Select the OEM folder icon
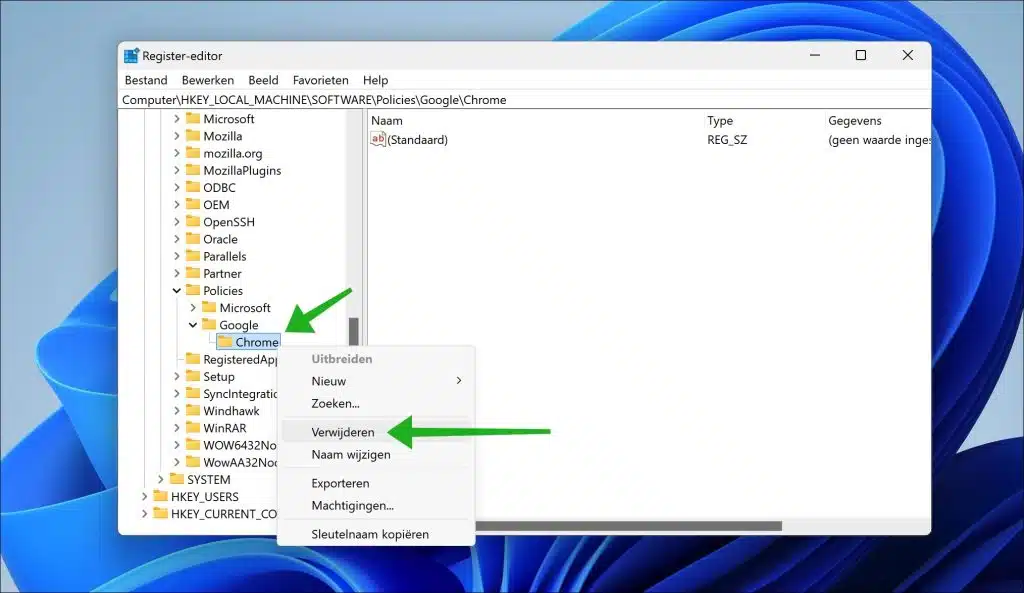 pyautogui.click(x=193, y=204)
